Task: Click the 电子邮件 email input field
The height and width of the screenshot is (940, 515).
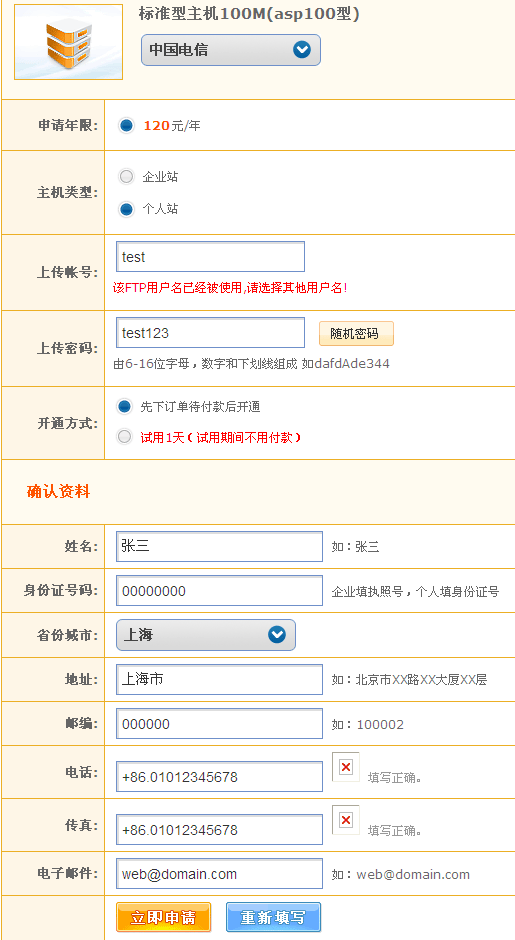Action: (x=219, y=874)
